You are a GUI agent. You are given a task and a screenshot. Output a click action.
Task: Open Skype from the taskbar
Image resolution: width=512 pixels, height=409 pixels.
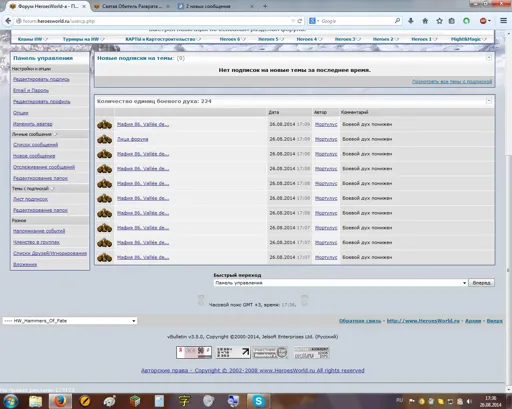pos(258,401)
